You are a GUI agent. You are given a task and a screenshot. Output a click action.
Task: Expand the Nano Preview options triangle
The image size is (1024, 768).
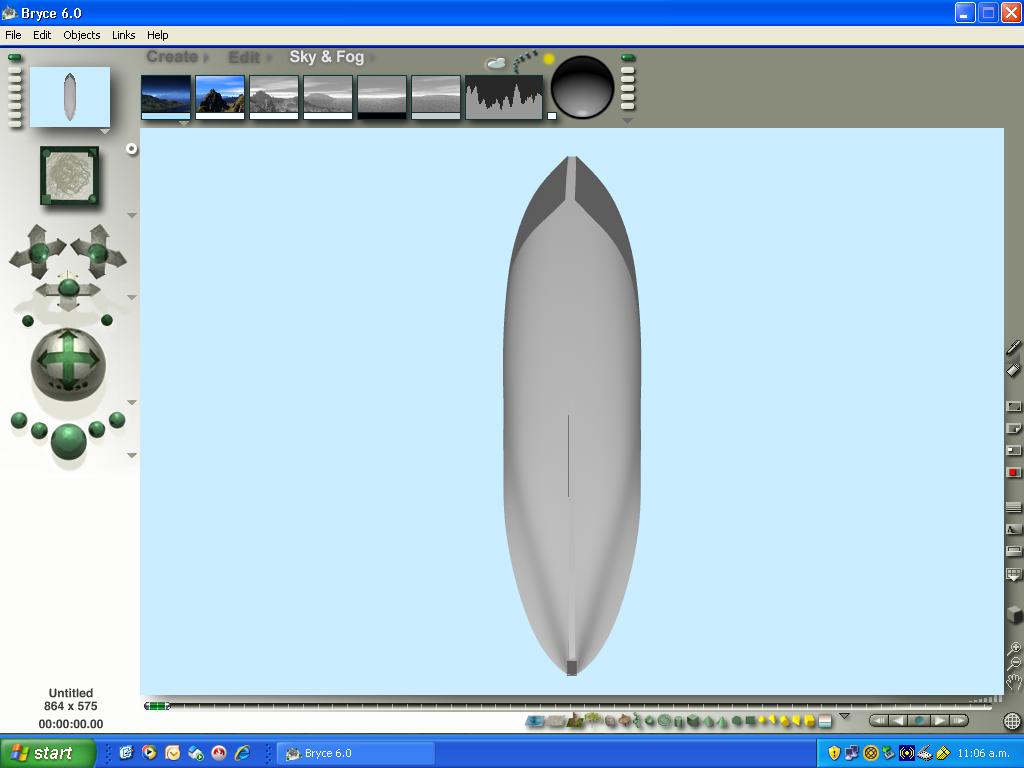(x=105, y=131)
